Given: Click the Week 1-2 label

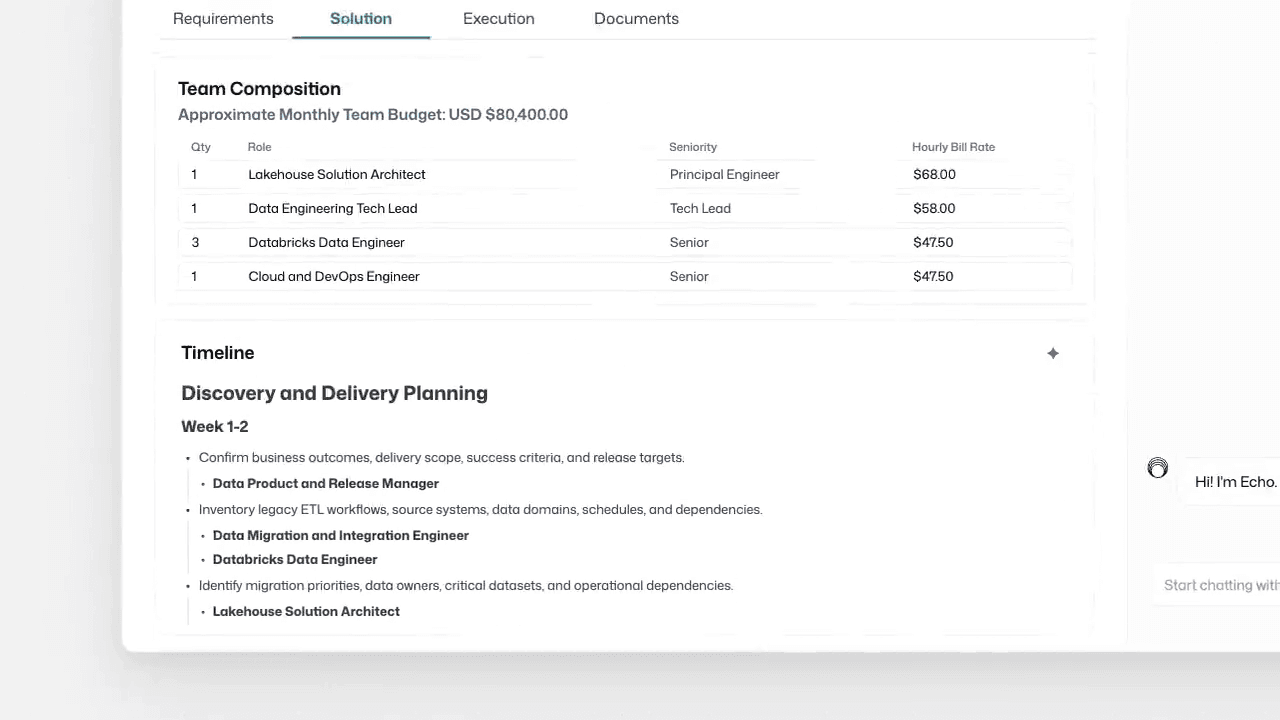Looking at the screenshot, I should coord(215,427).
